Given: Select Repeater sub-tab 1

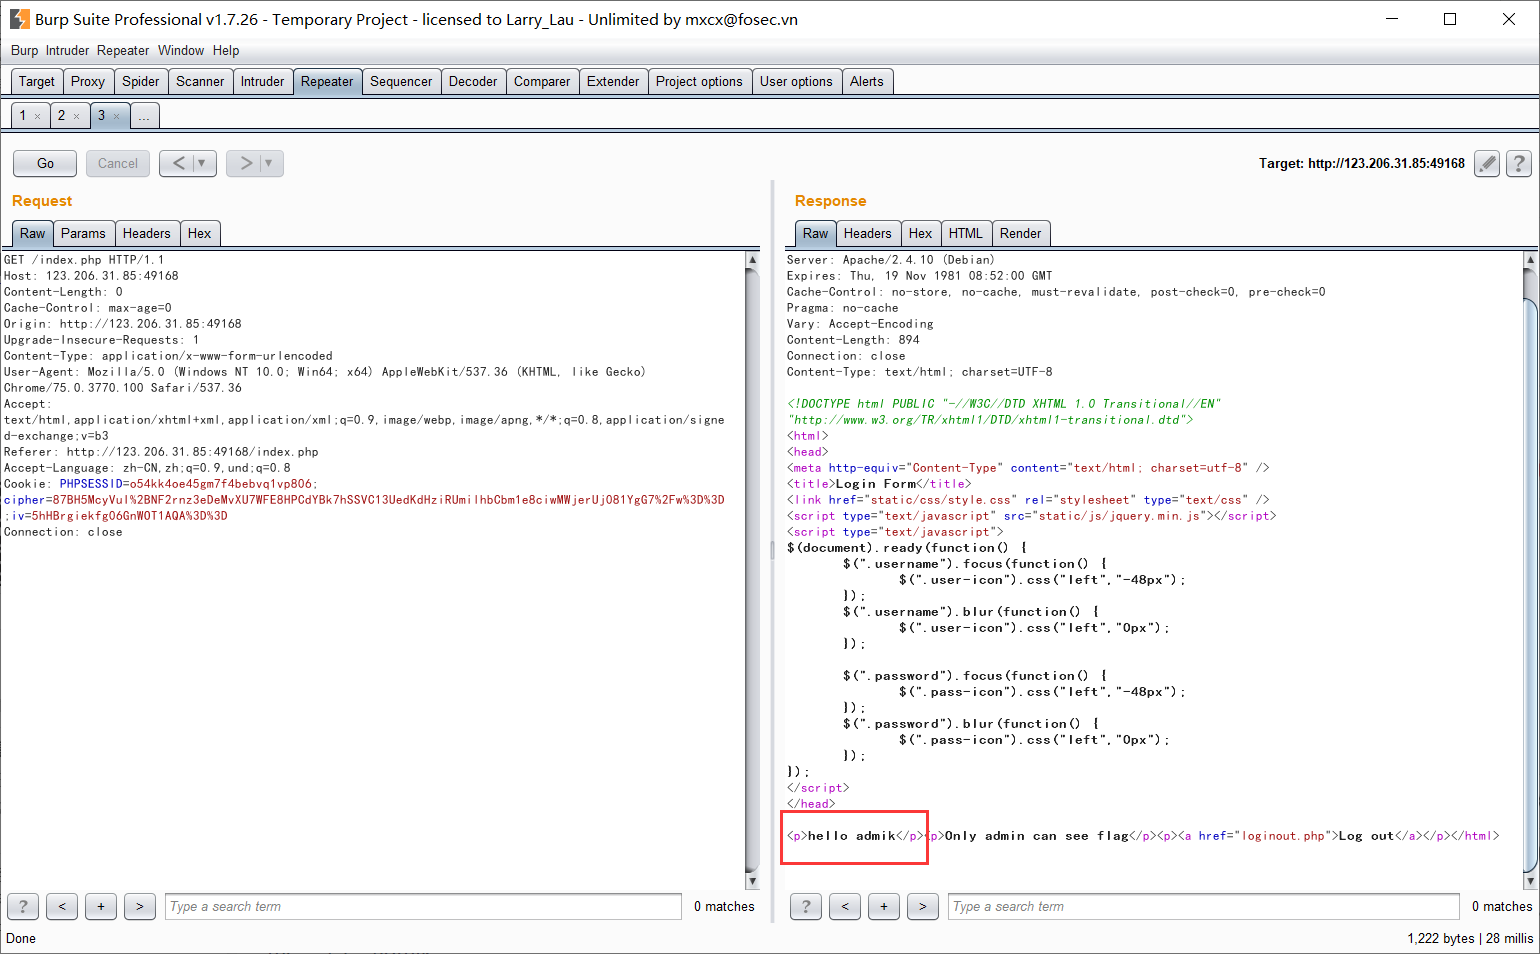Looking at the screenshot, I should 23,116.
